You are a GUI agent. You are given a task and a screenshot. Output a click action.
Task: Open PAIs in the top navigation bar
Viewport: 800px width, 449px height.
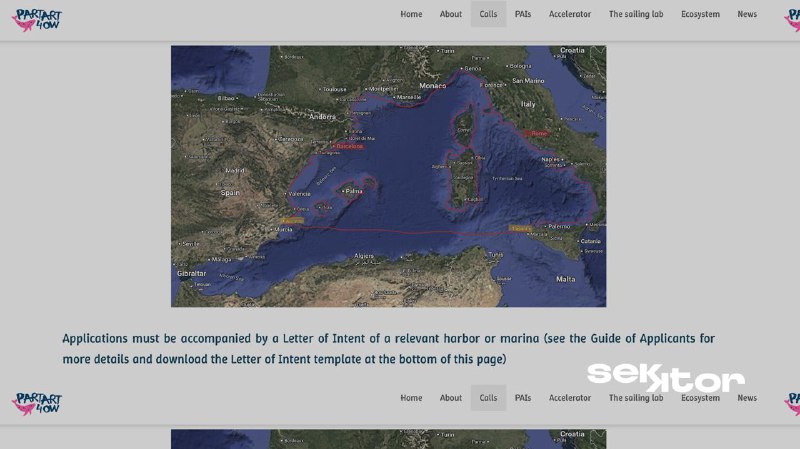click(522, 14)
